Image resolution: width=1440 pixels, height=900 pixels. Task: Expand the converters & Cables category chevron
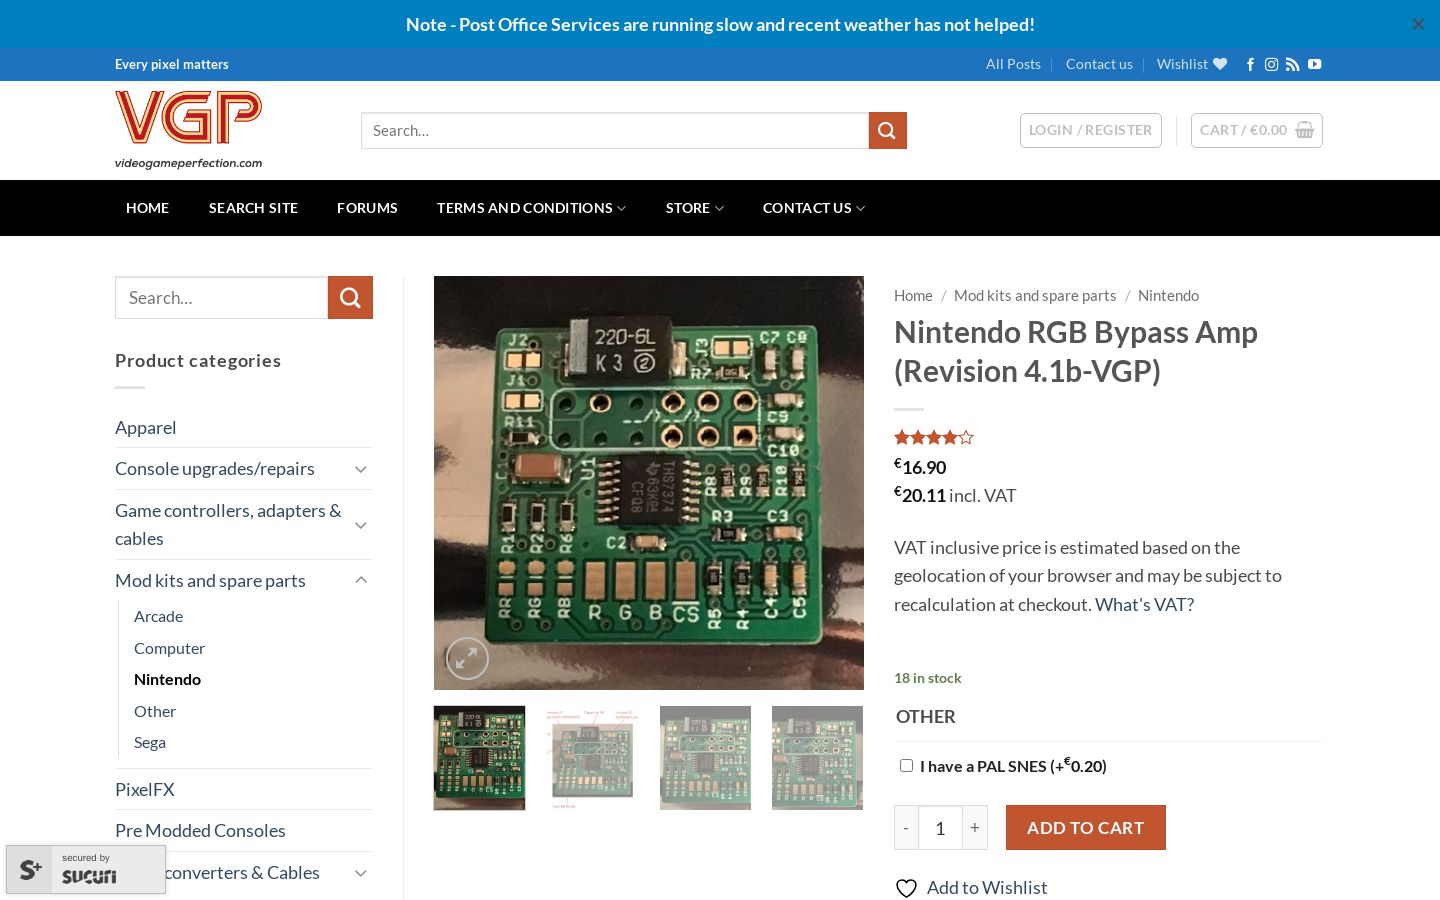coord(361,872)
